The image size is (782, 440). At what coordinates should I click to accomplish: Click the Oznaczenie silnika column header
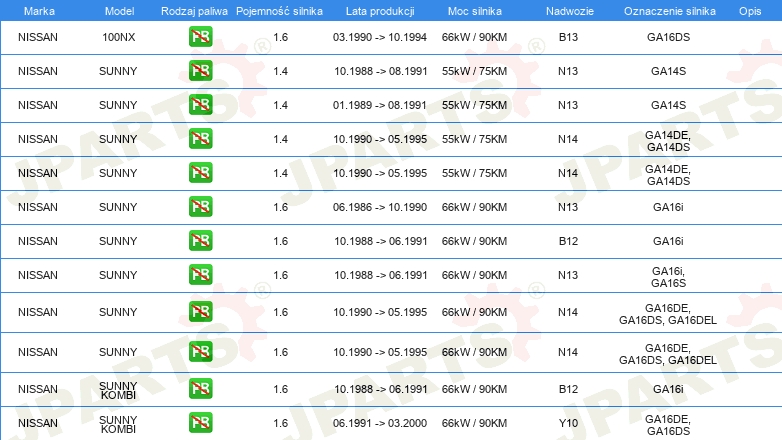(x=669, y=11)
